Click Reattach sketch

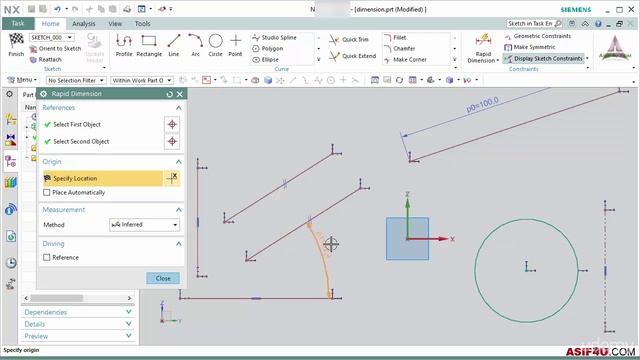pos(46,60)
